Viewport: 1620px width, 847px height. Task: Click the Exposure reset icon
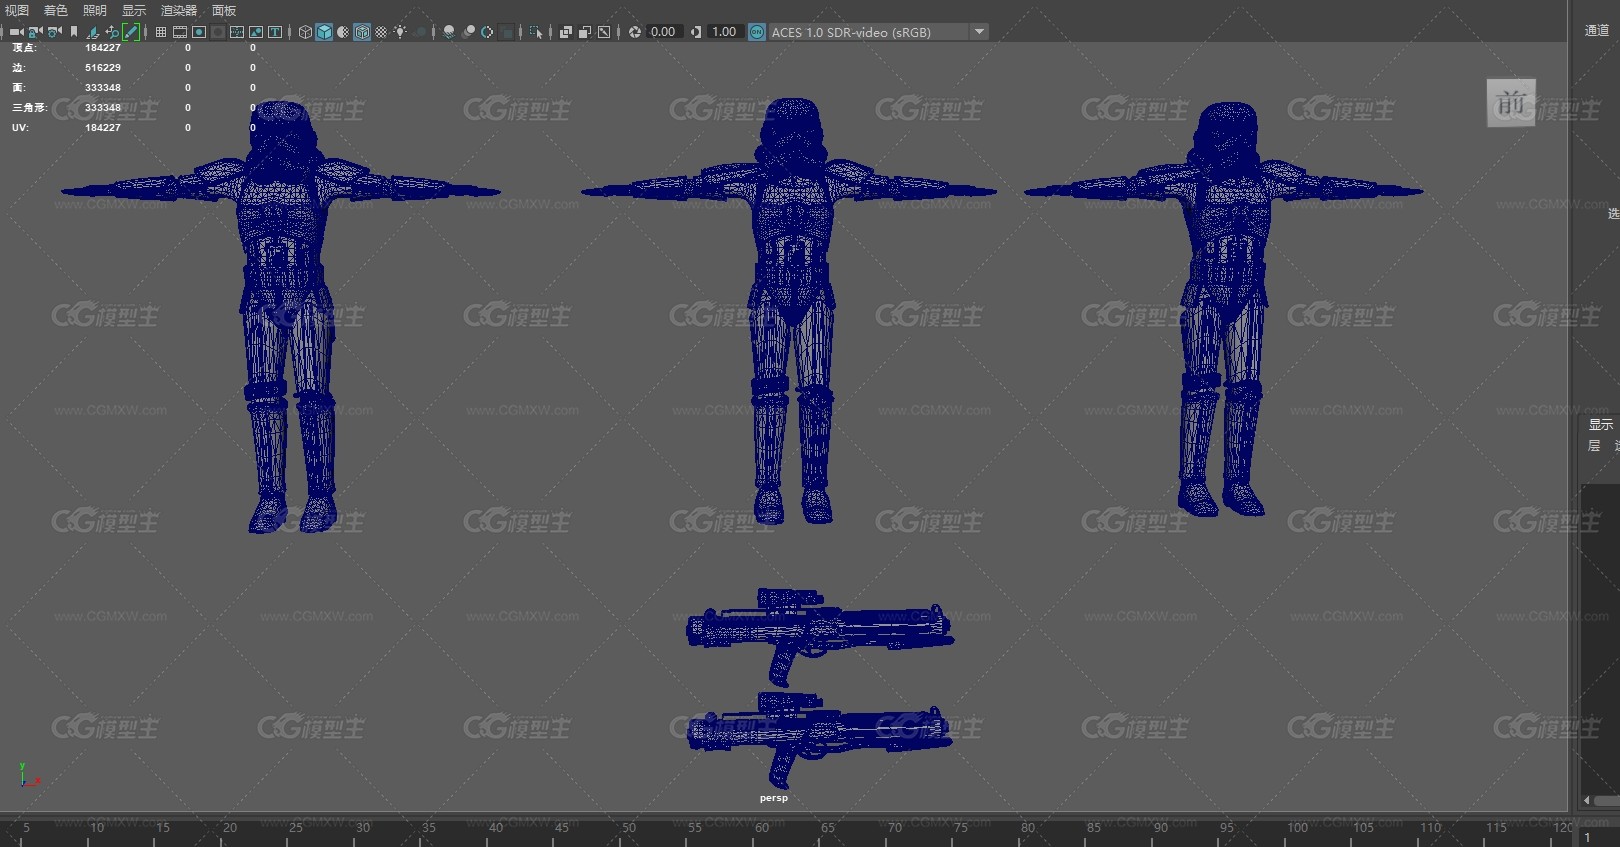(634, 32)
